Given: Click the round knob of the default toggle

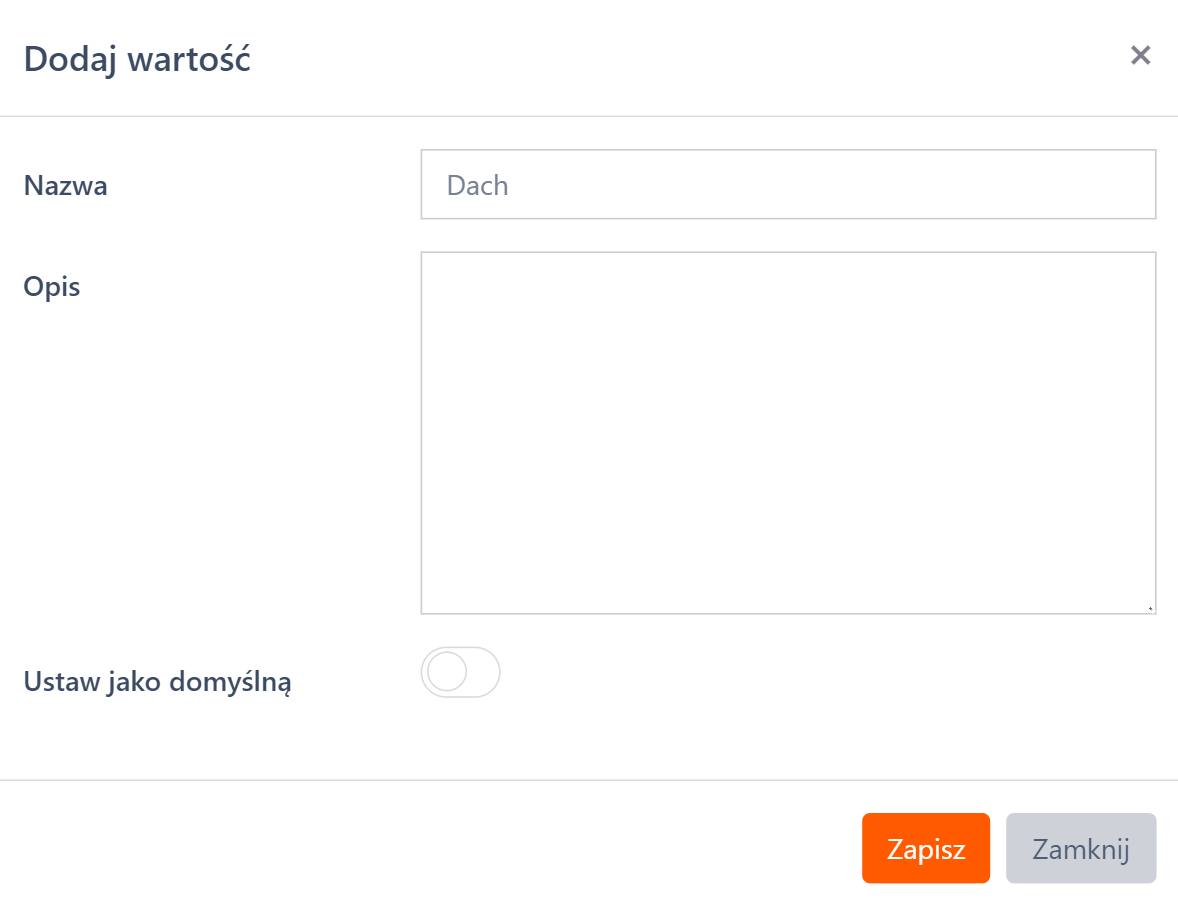Looking at the screenshot, I should pos(446,672).
